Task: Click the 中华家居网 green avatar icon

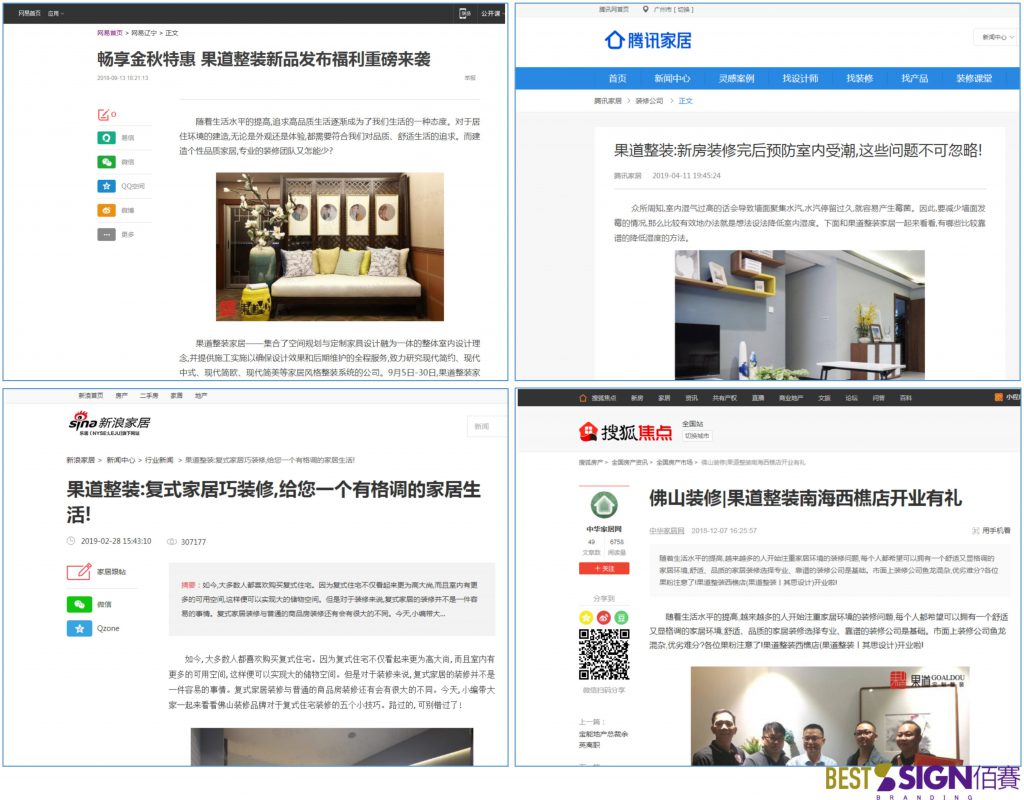Action: pos(604,504)
